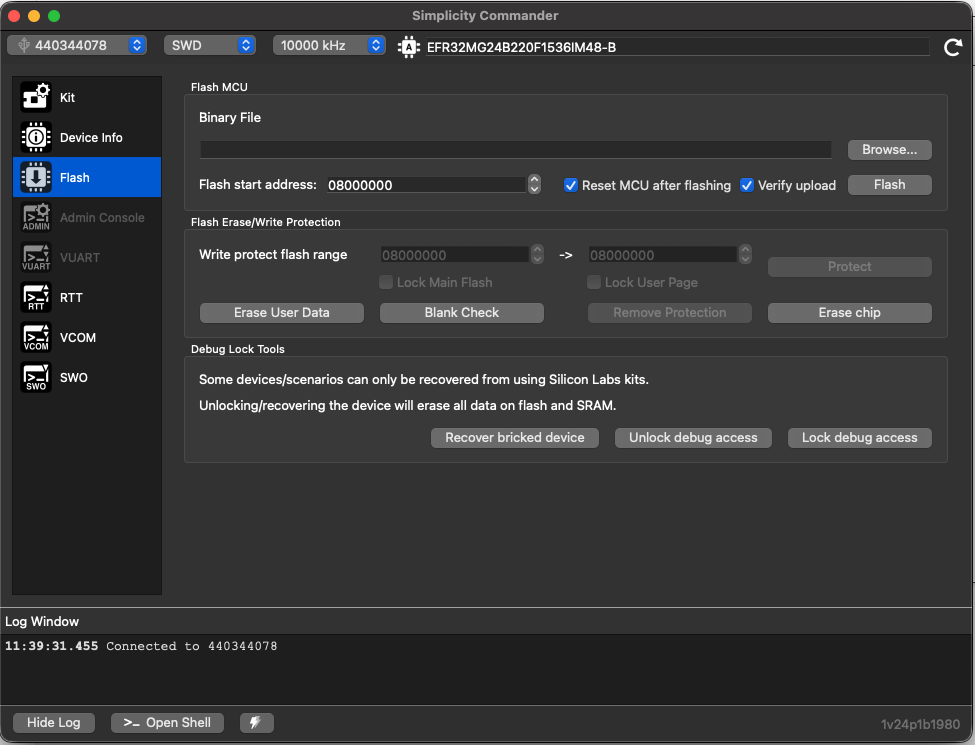Open VCOM using its console icon
The height and width of the screenshot is (745, 975).
(x=36, y=337)
